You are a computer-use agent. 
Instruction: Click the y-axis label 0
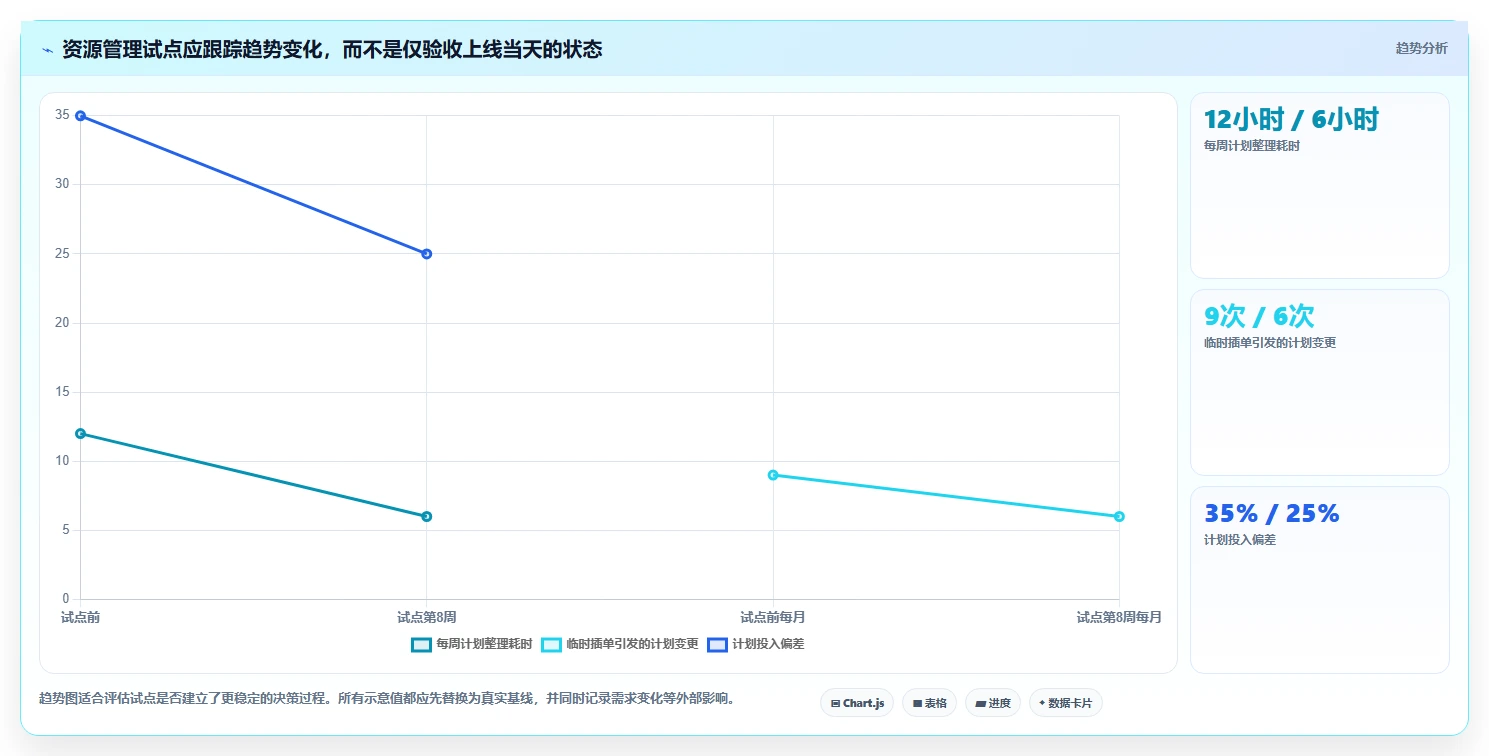tap(66, 600)
